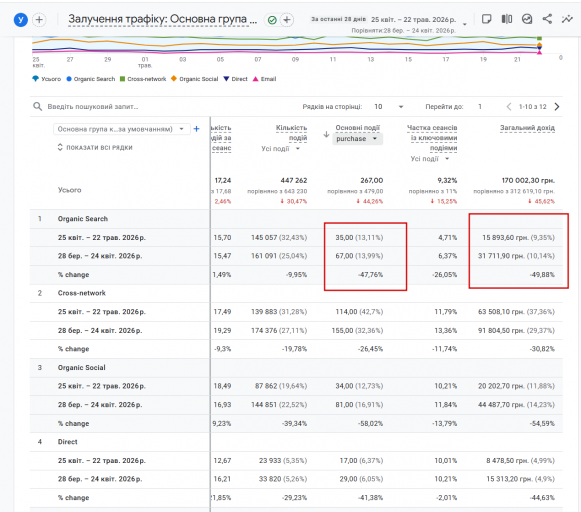Open the customize report note icon
This screenshot has width=581, height=512.
coord(487,19)
